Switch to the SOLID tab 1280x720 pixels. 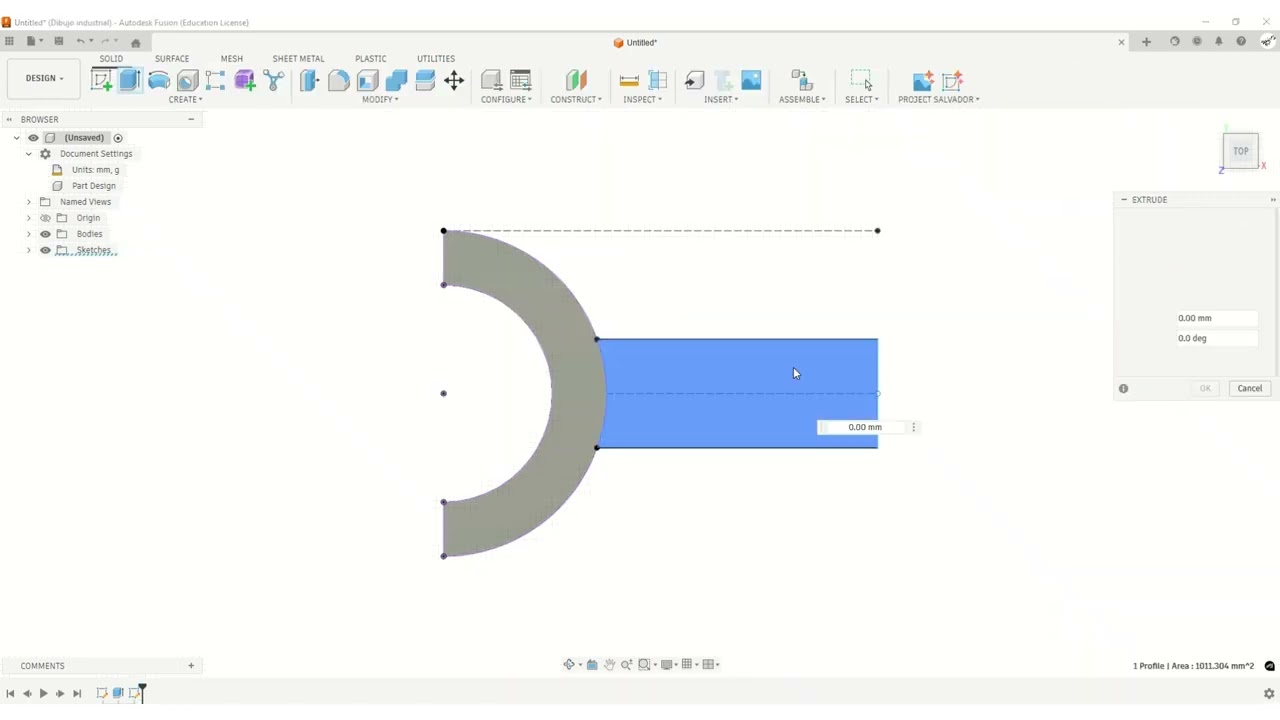111,59
